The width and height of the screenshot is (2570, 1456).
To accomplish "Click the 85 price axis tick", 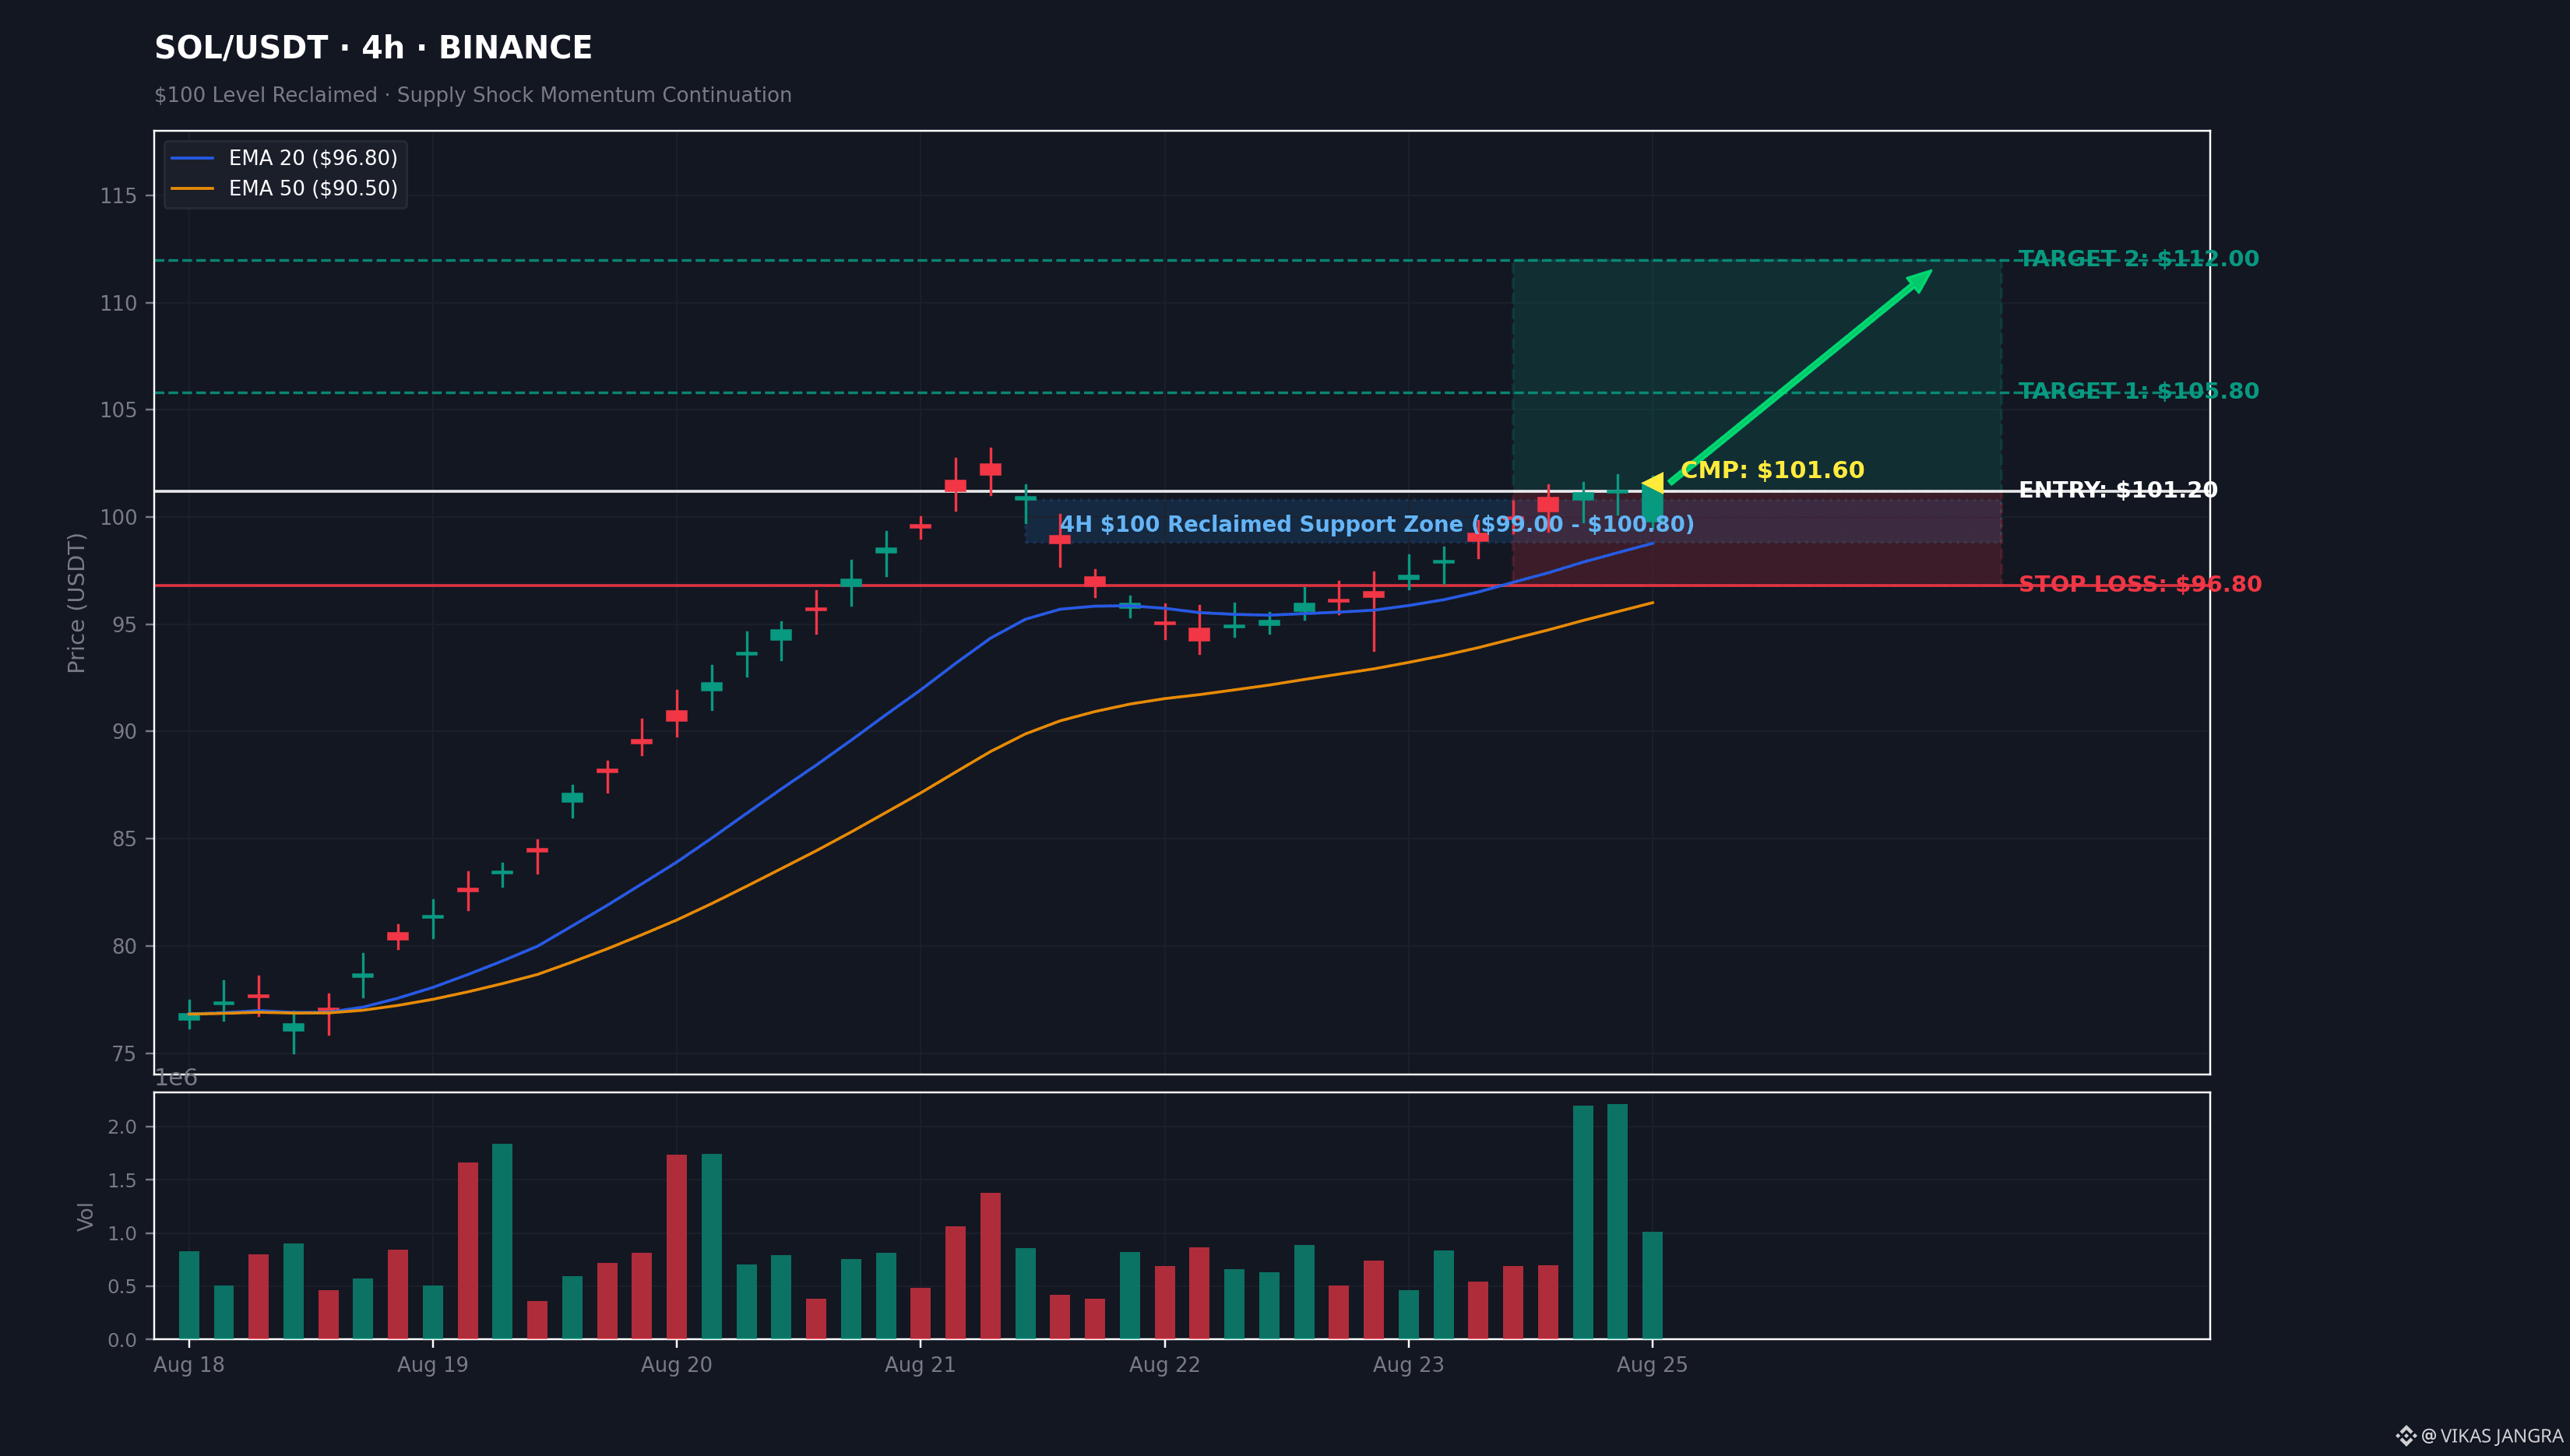I will [x=124, y=839].
